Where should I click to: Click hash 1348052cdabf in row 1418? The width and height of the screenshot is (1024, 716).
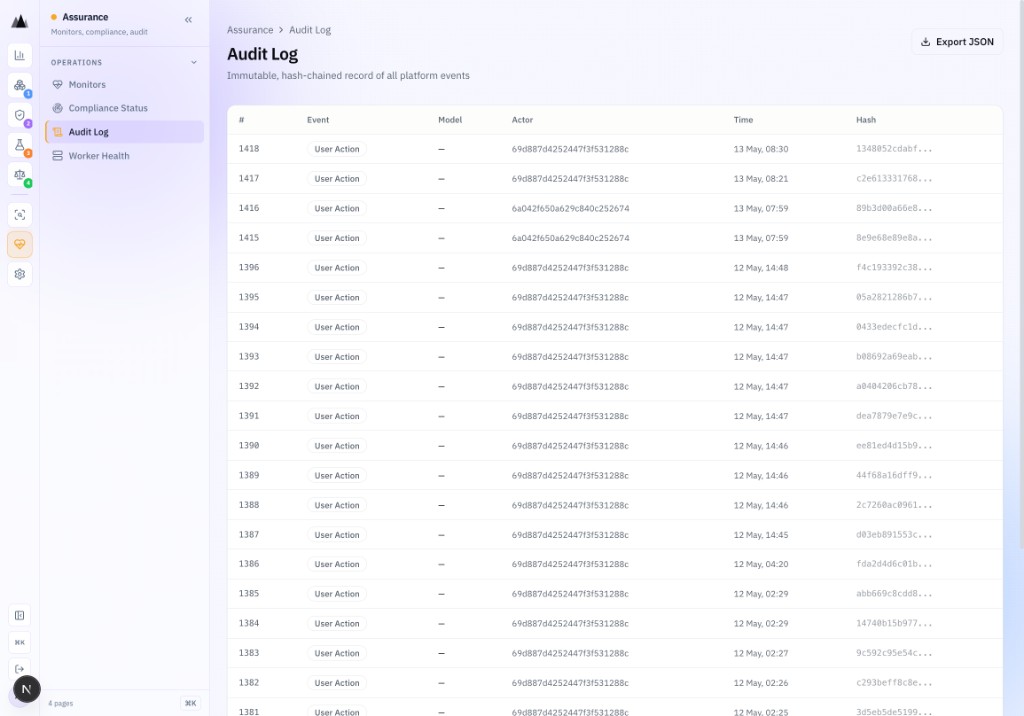(894, 149)
